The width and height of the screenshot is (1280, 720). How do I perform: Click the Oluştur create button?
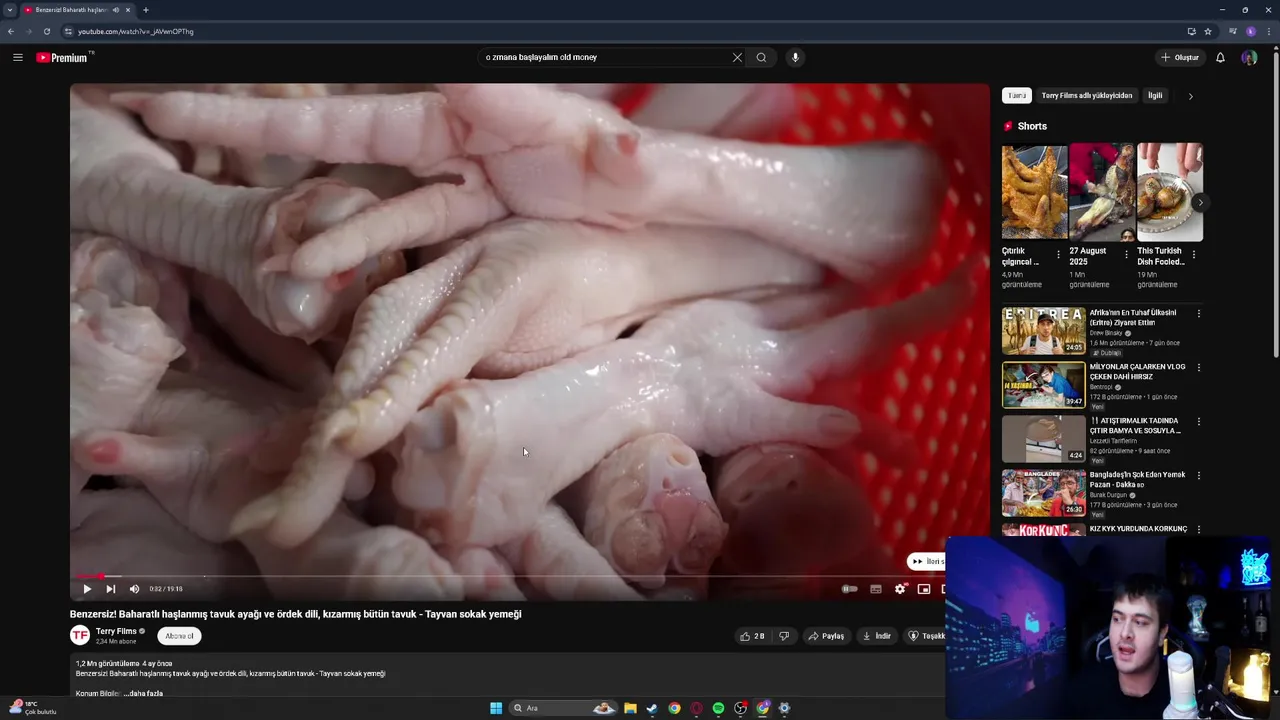1180,57
